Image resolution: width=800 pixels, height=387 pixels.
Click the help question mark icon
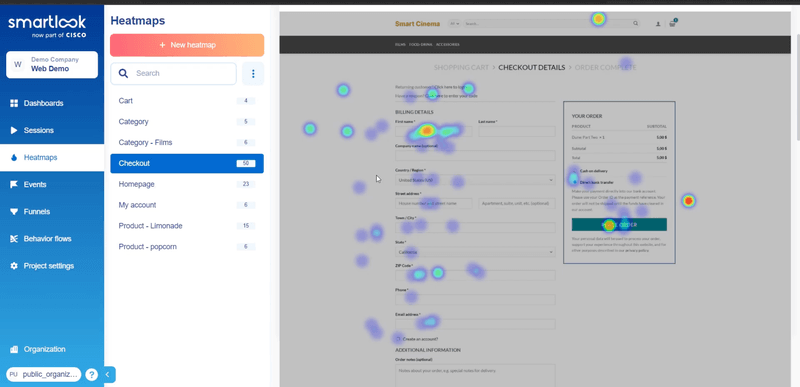tap(91, 375)
